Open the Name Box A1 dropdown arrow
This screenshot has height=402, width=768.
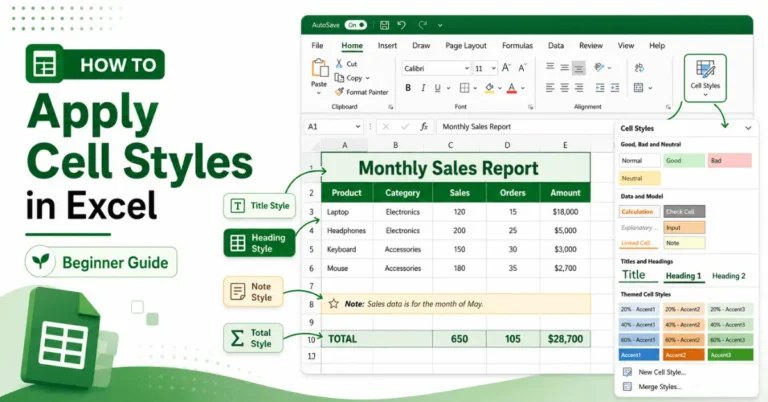(358, 126)
